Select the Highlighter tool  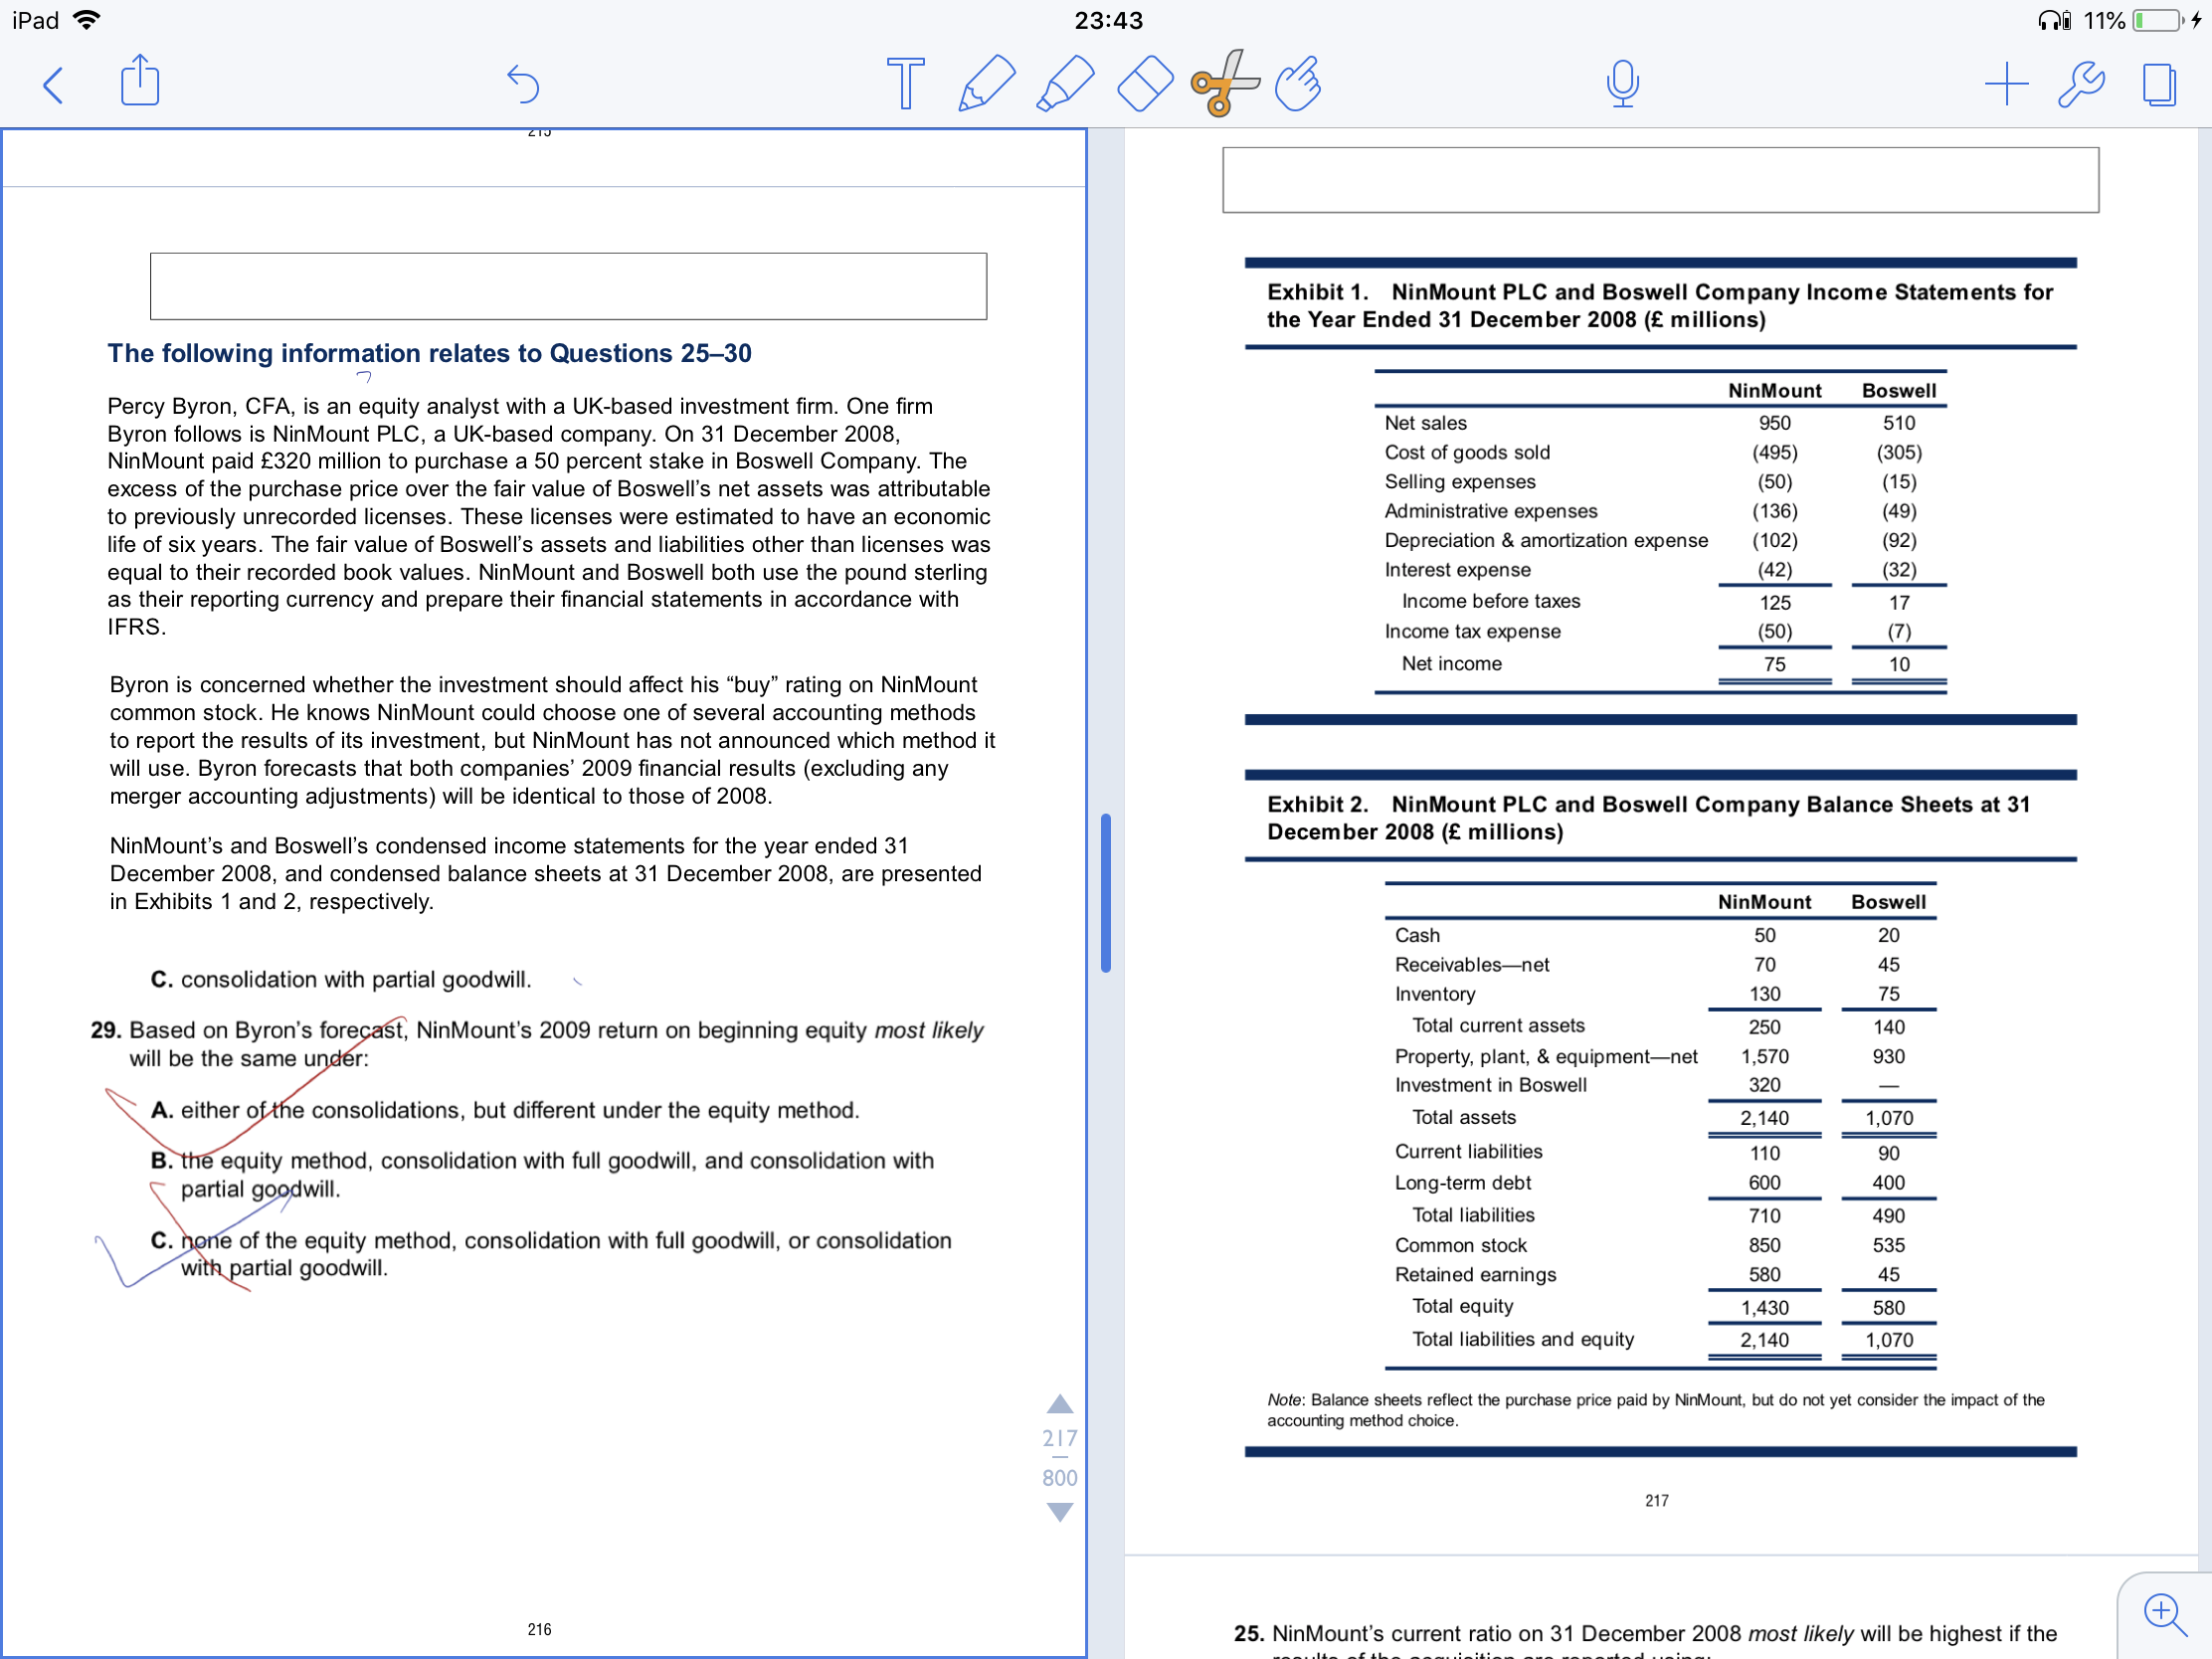pyautogui.click(x=1064, y=83)
